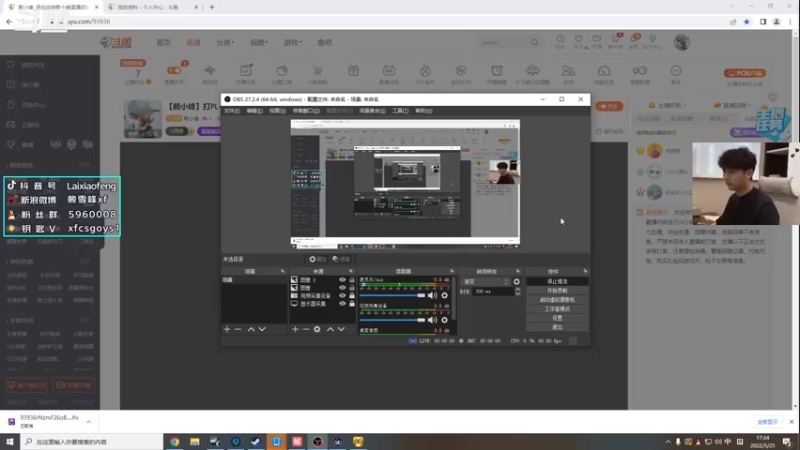Click the Douyu search input box
The width and height of the screenshot is (800, 450).
(x=504, y=43)
